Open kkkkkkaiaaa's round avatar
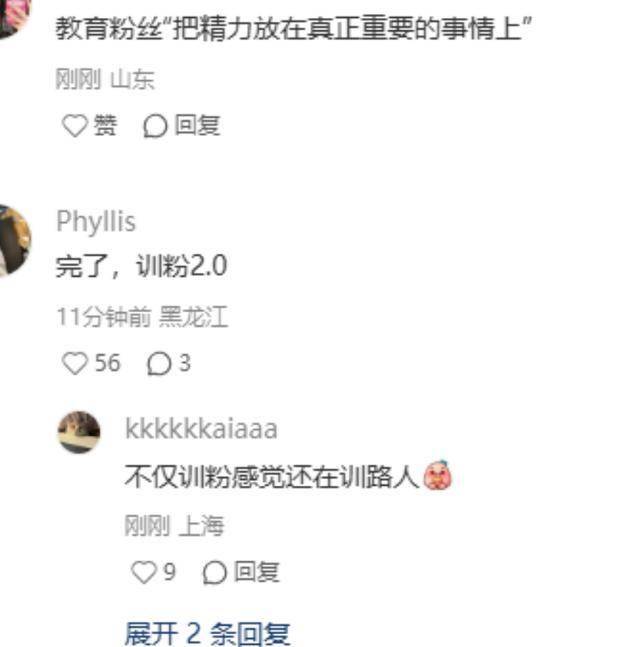The image size is (640, 647). [x=79, y=432]
